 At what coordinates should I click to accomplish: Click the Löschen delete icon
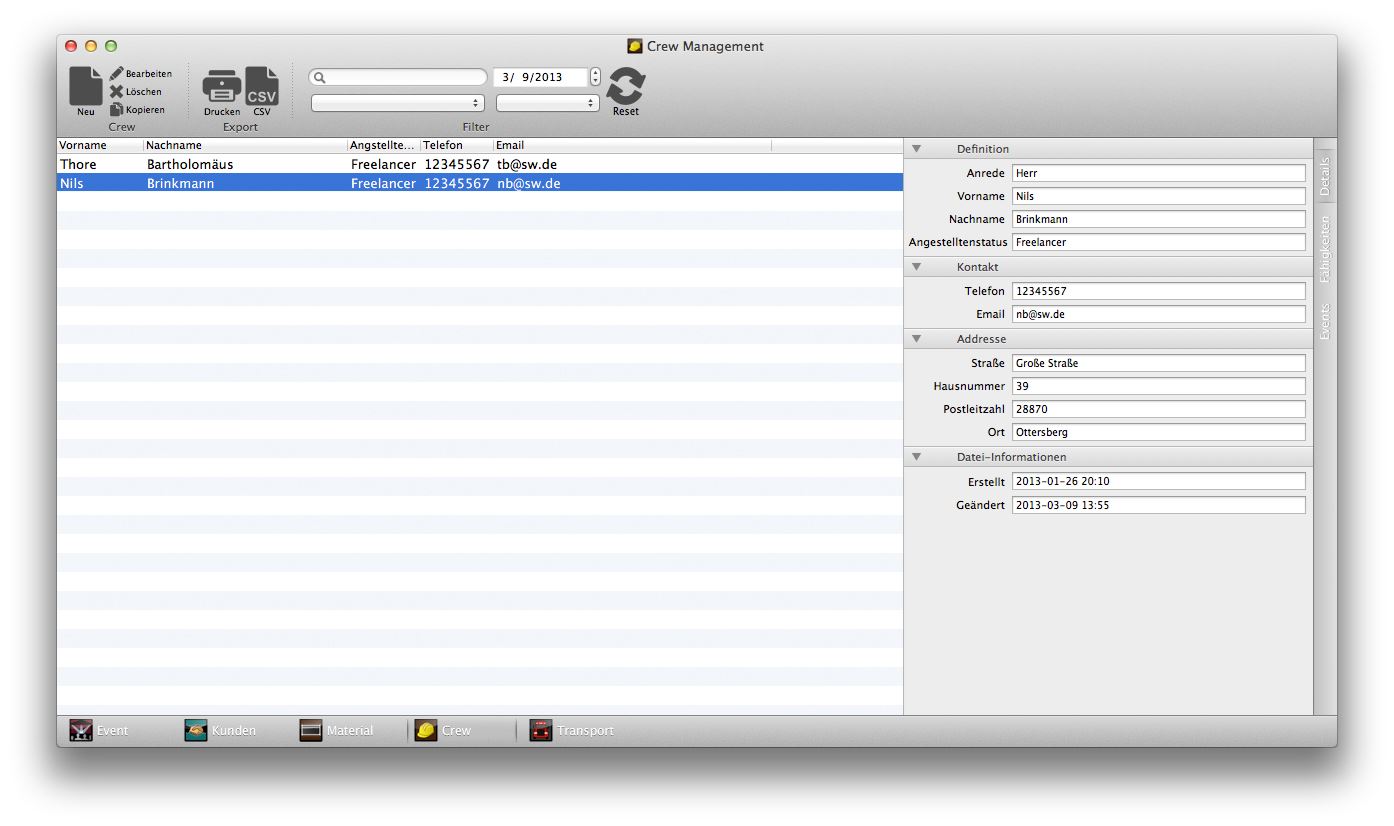click(117, 92)
